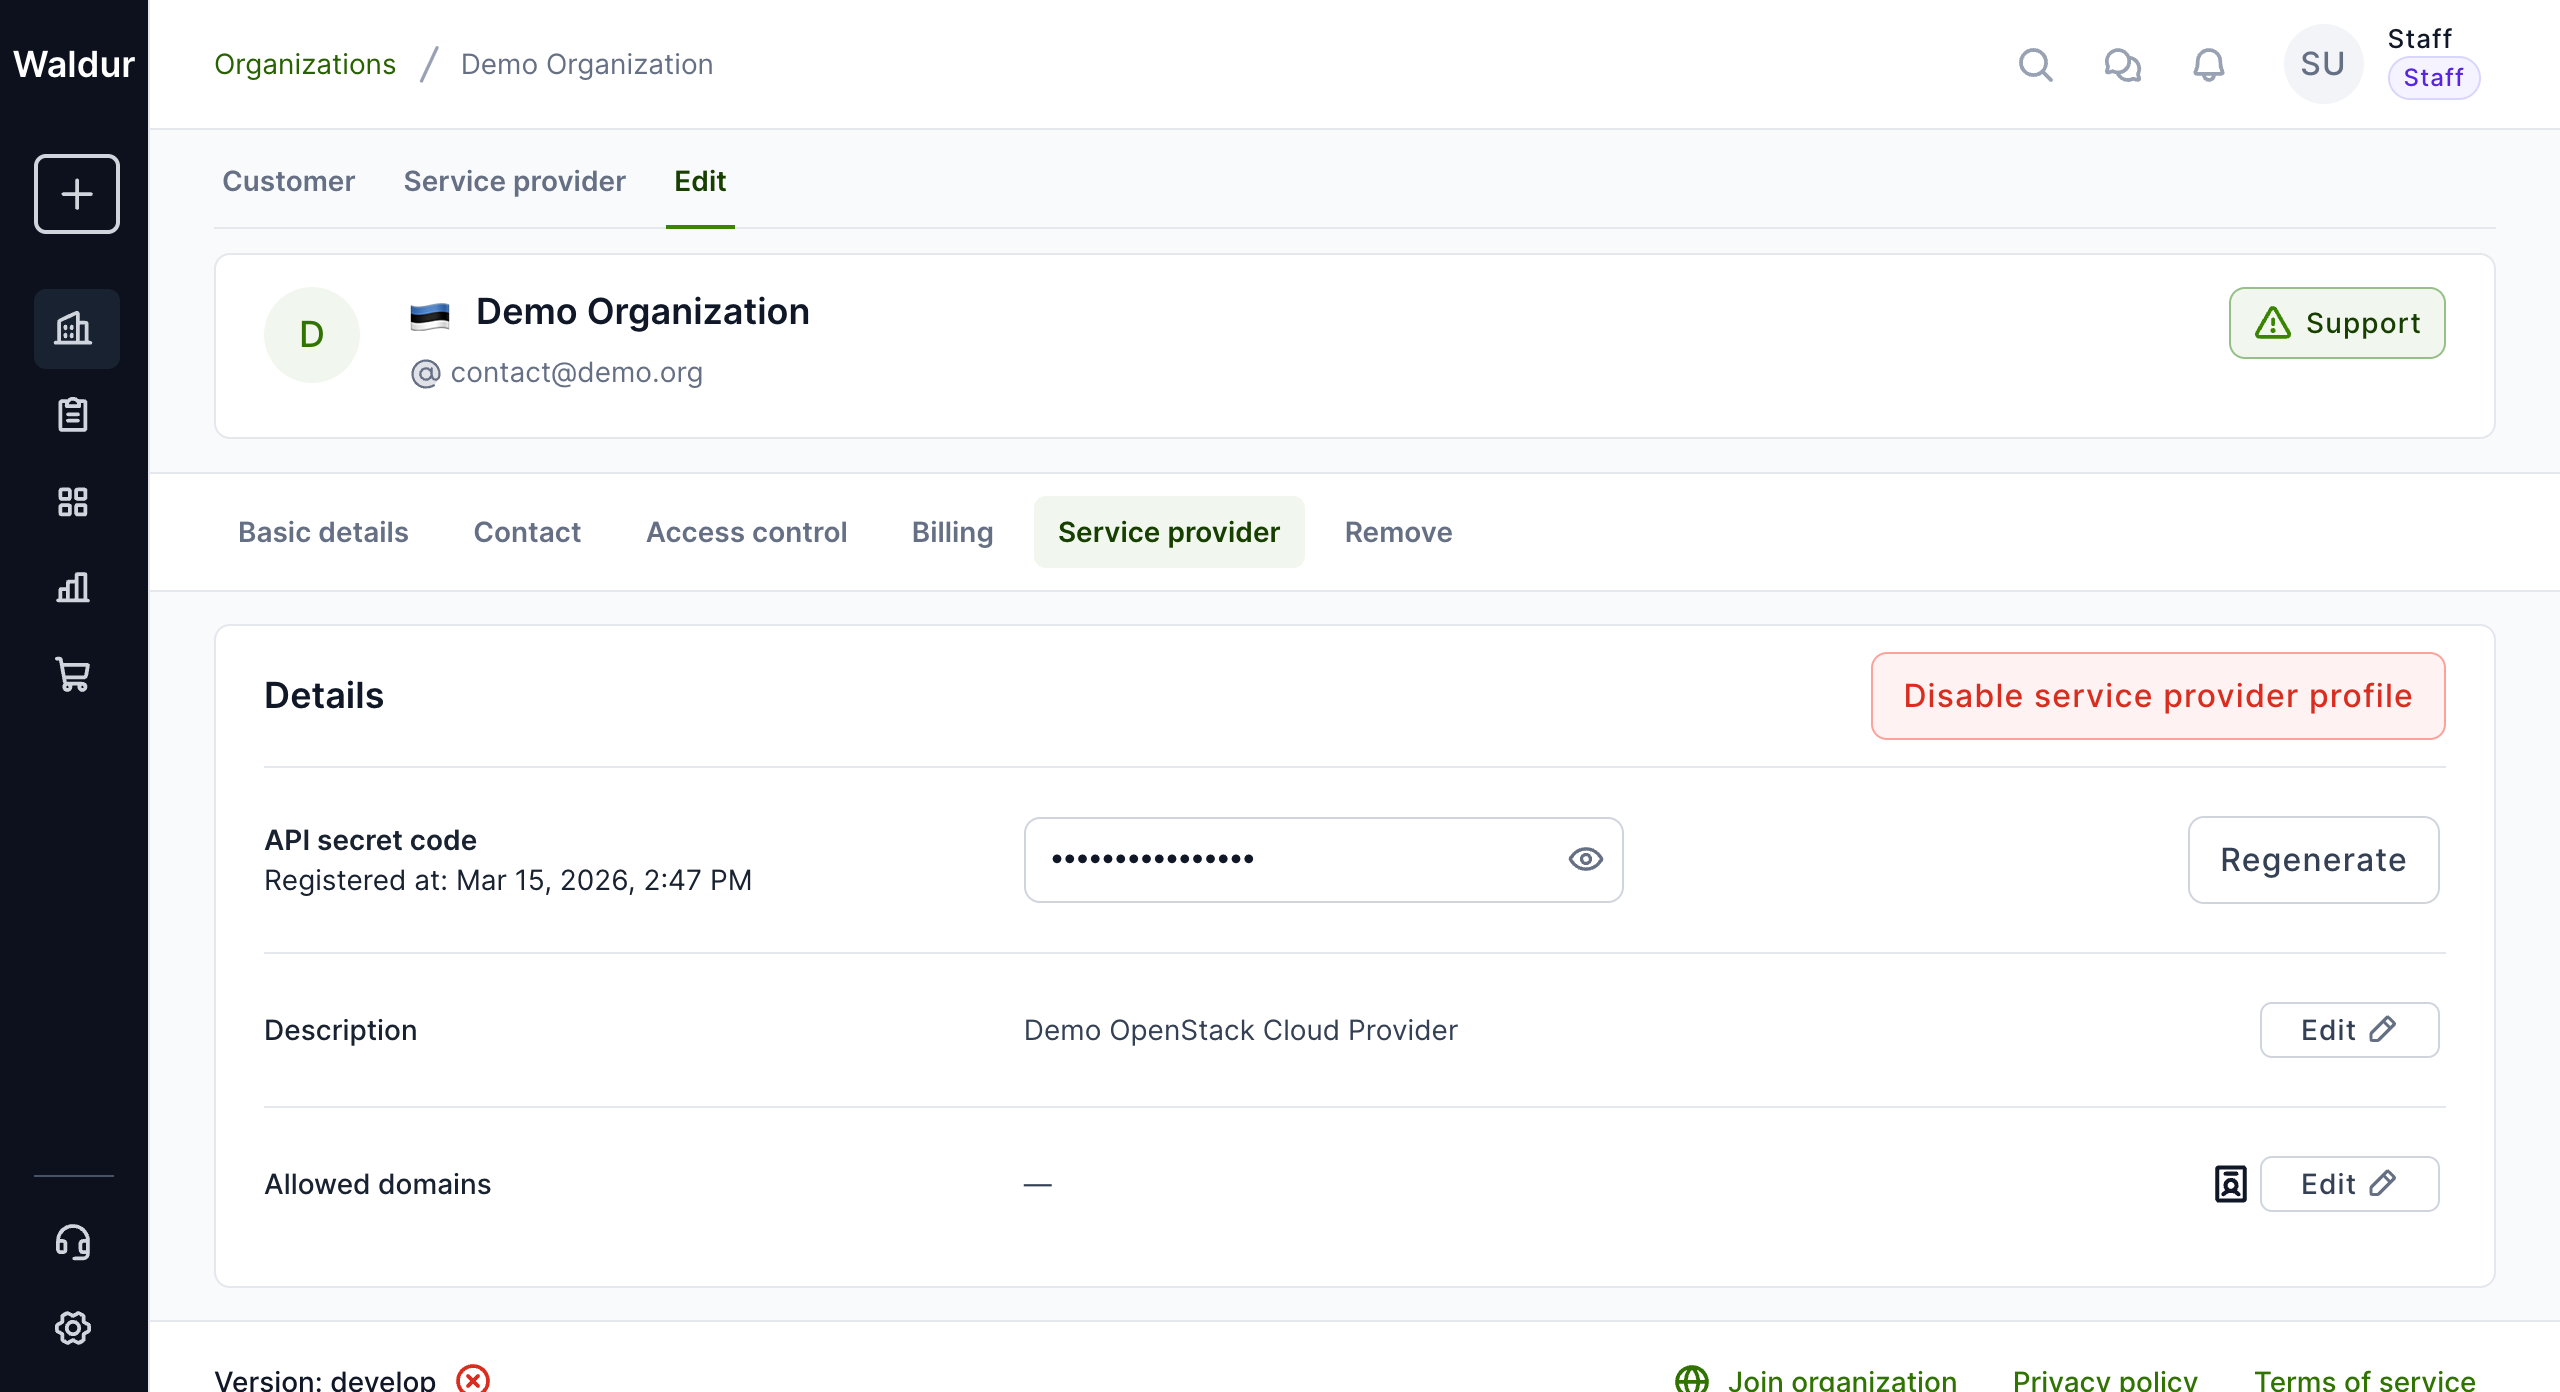Open the bar chart reporting icon

(73, 587)
